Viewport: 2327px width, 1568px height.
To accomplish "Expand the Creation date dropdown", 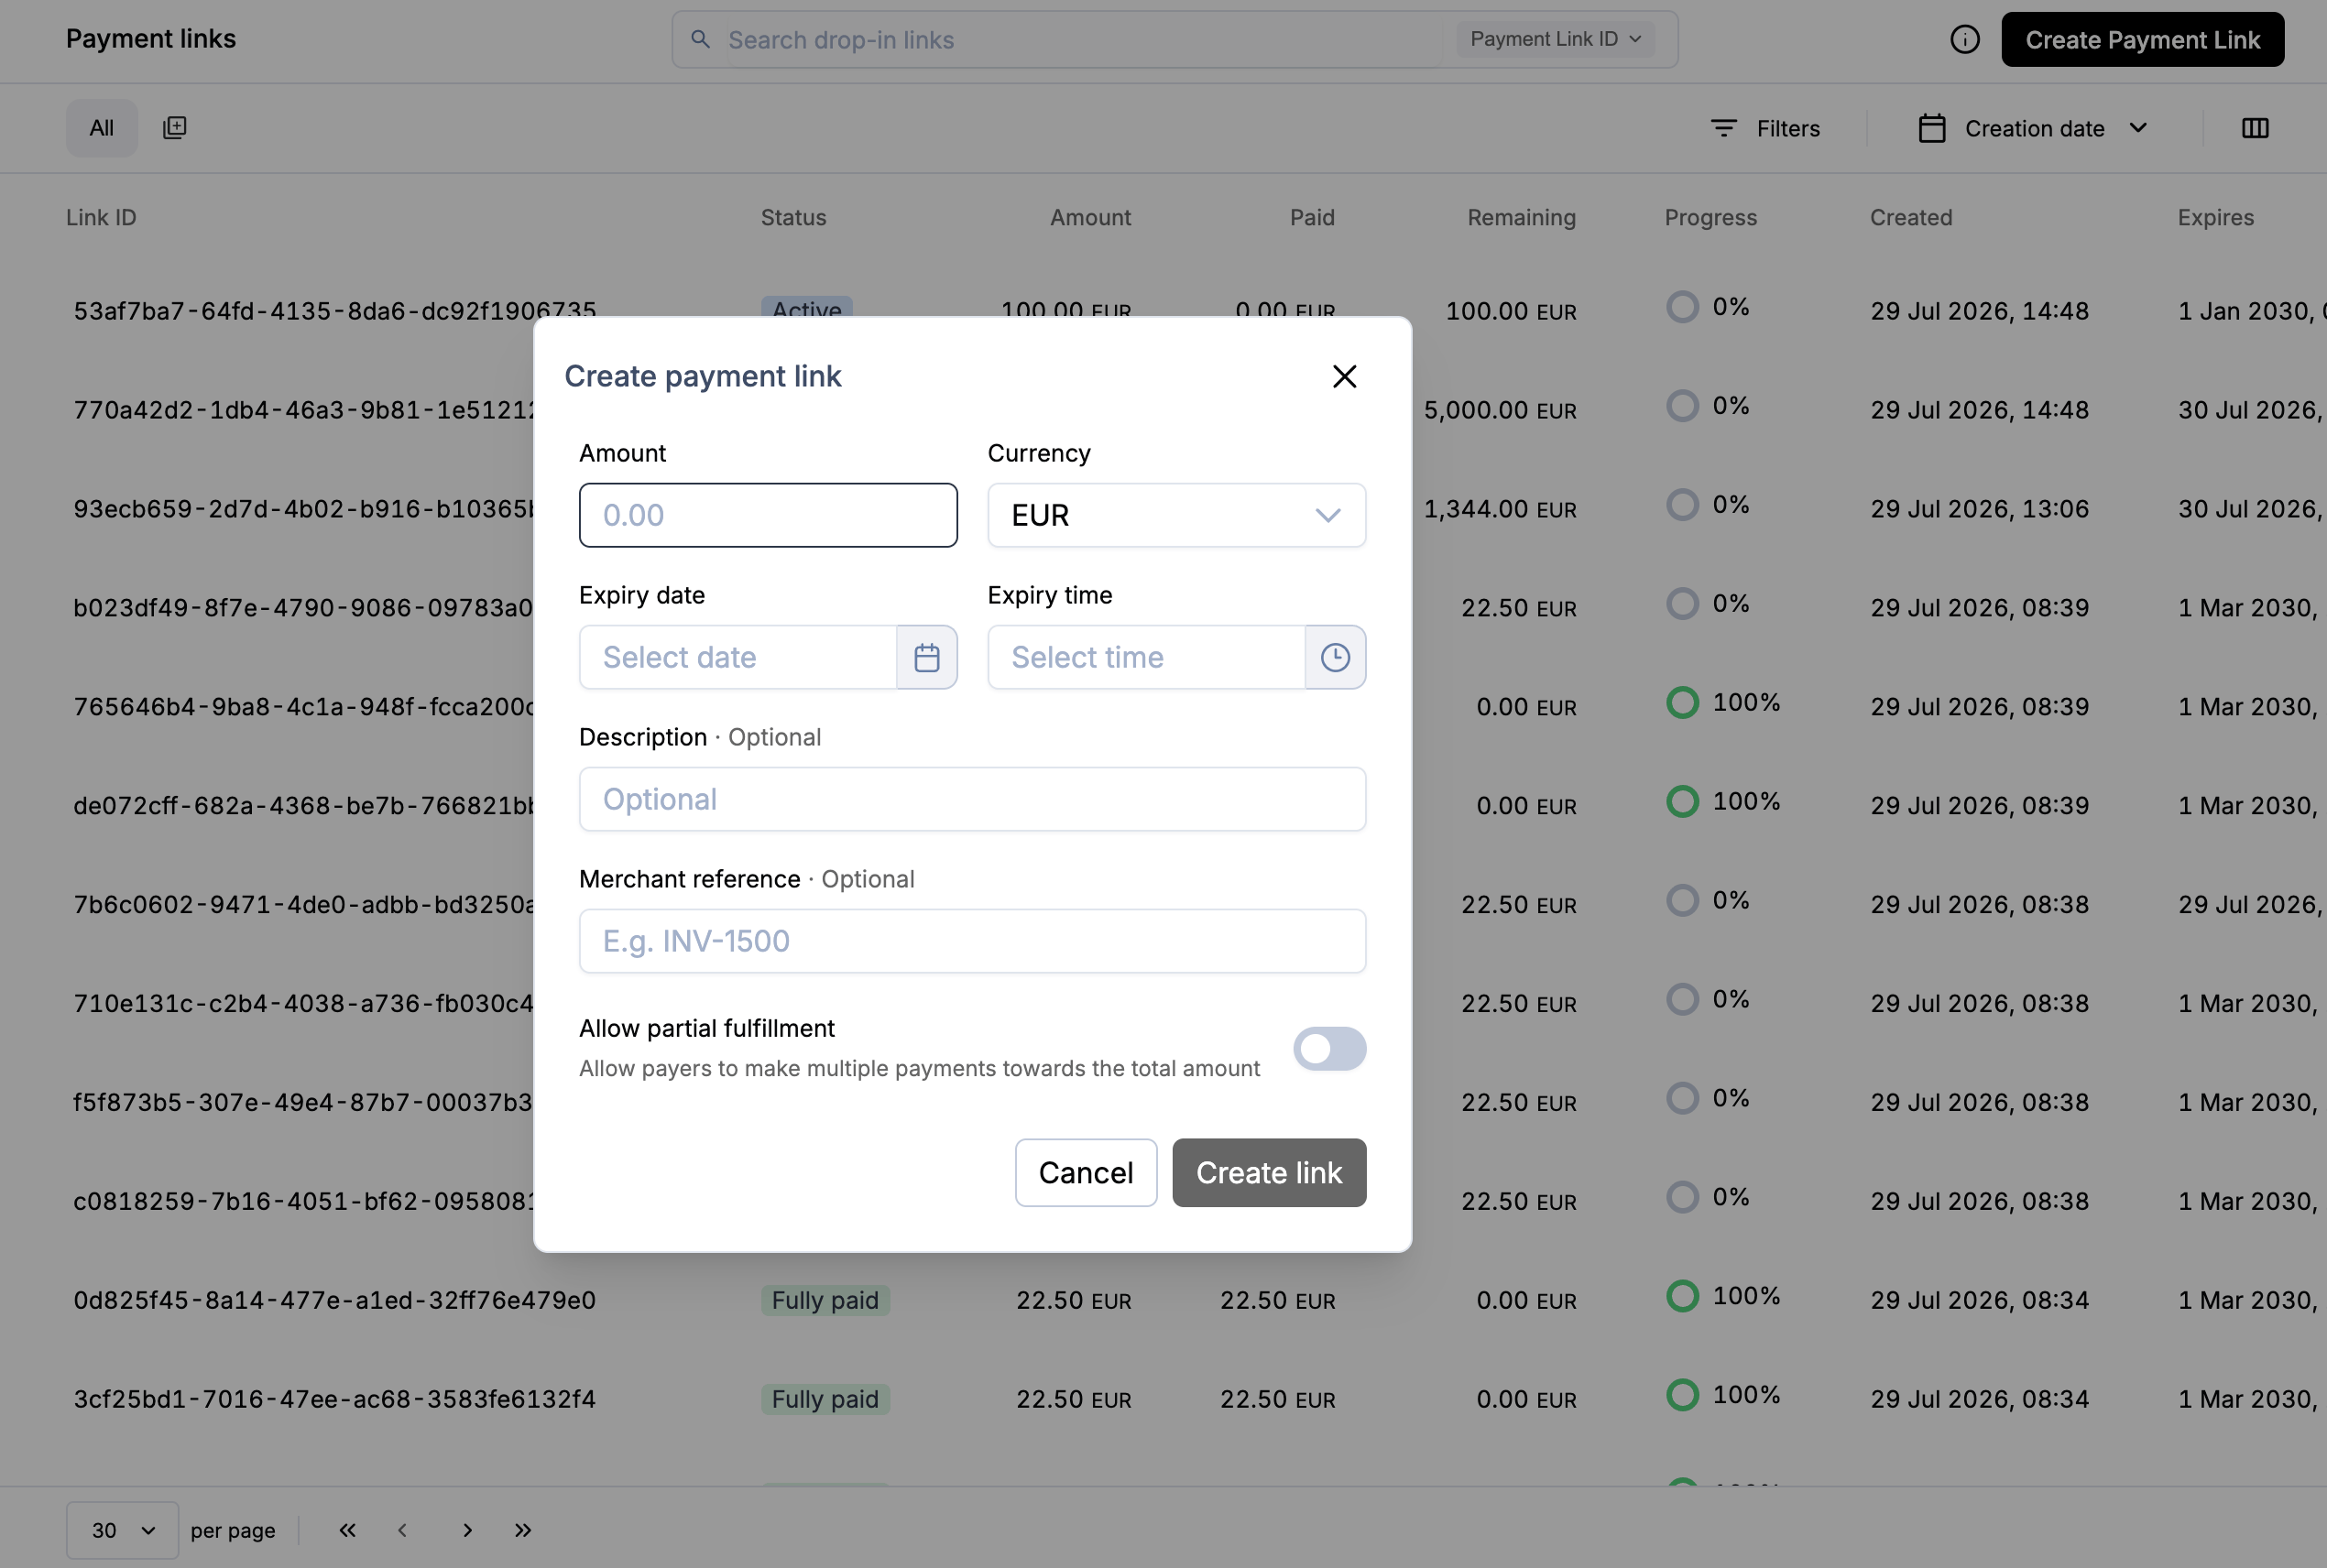I will [x=2137, y=128].
